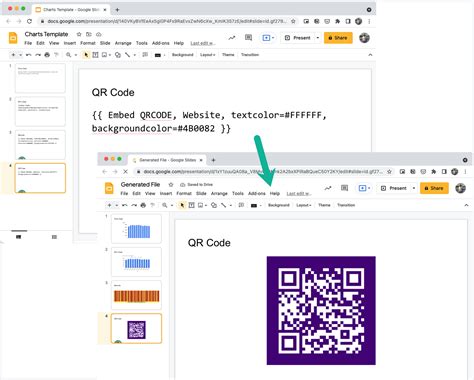This screenshot has height=380, width=474.
Task: Open comment history icon in Charts Template window
Action: tap(248, 38)
